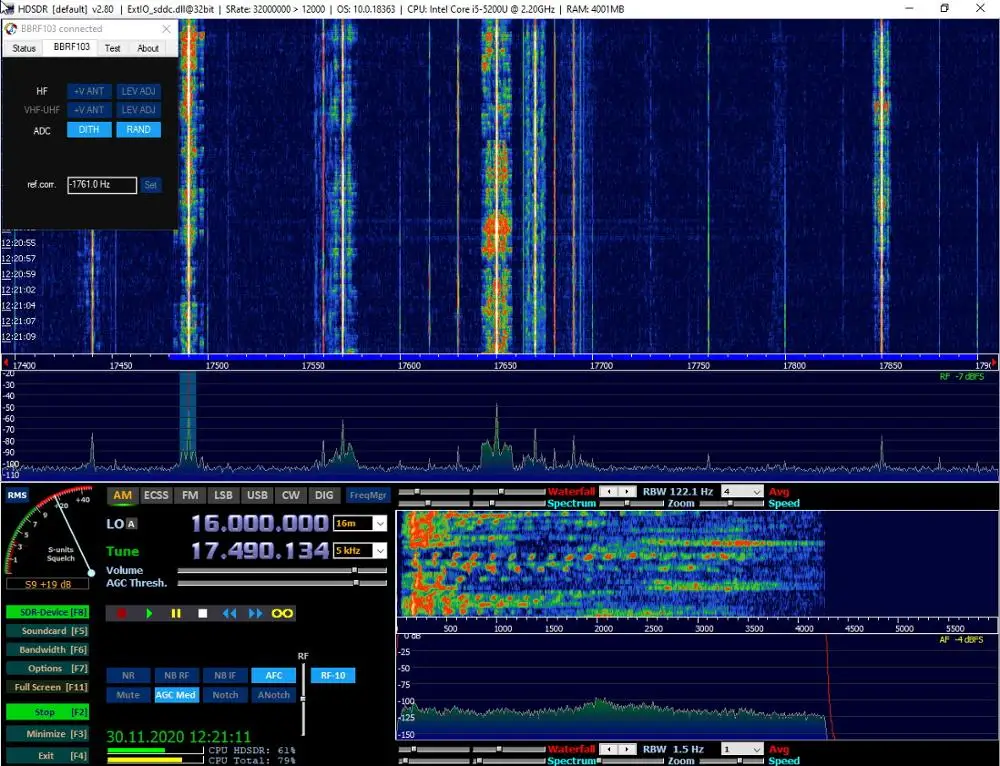Pause playback with the yellow pause icon
Screen dimensions: 1000x766
point(176,613)
